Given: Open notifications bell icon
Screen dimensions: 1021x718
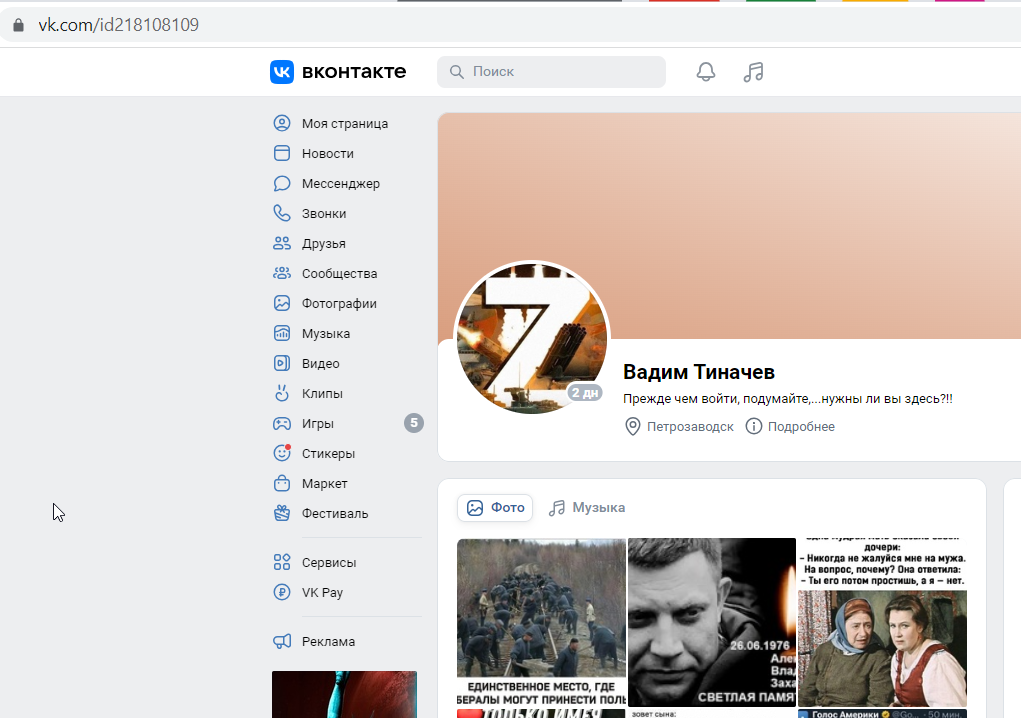Looking at the screenshot, I should [706, 72].
